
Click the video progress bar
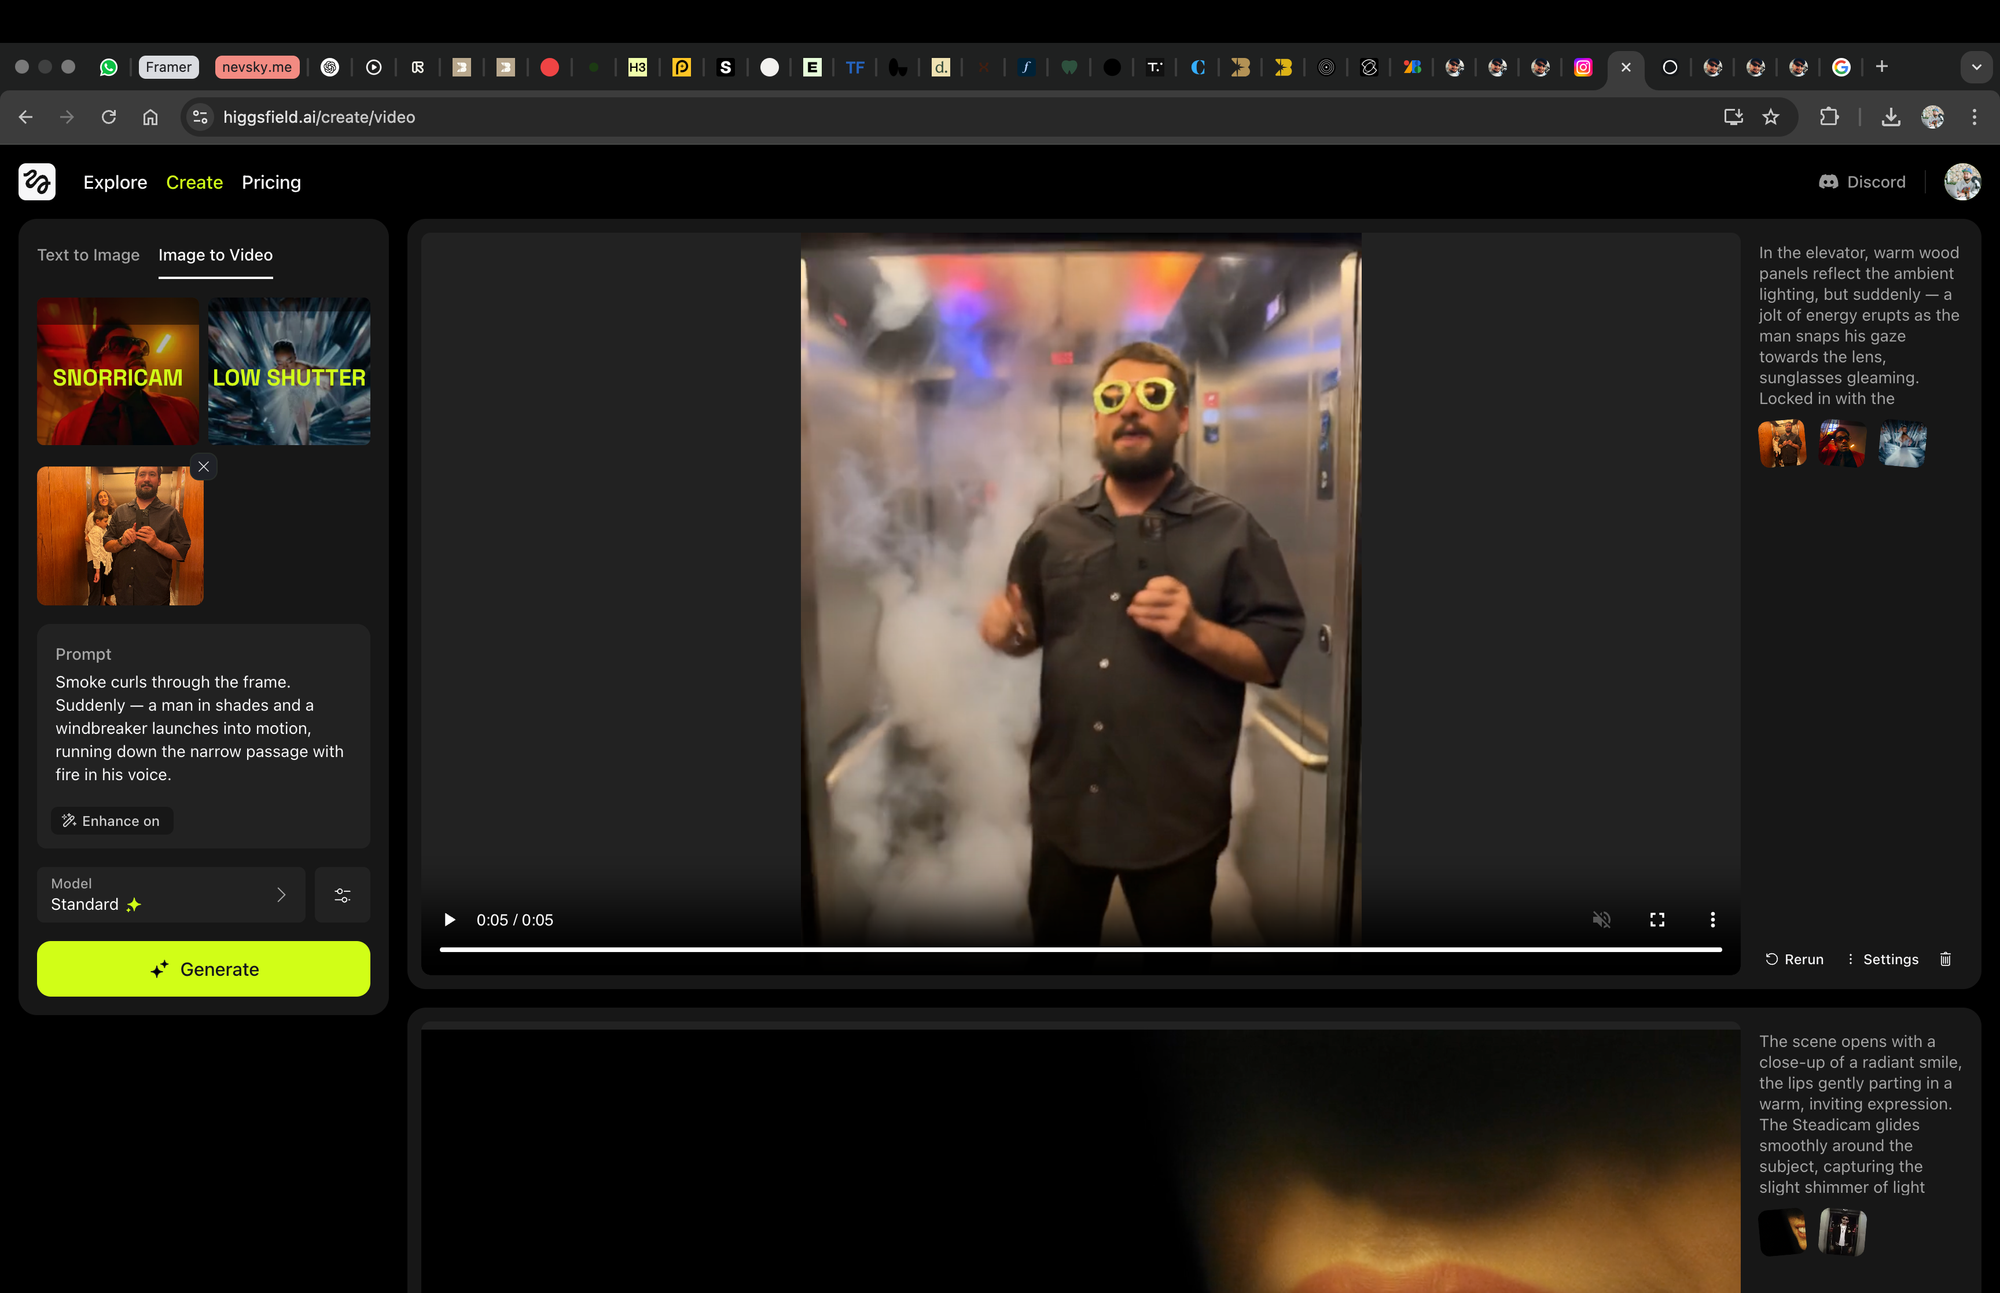pos(1080,949)
